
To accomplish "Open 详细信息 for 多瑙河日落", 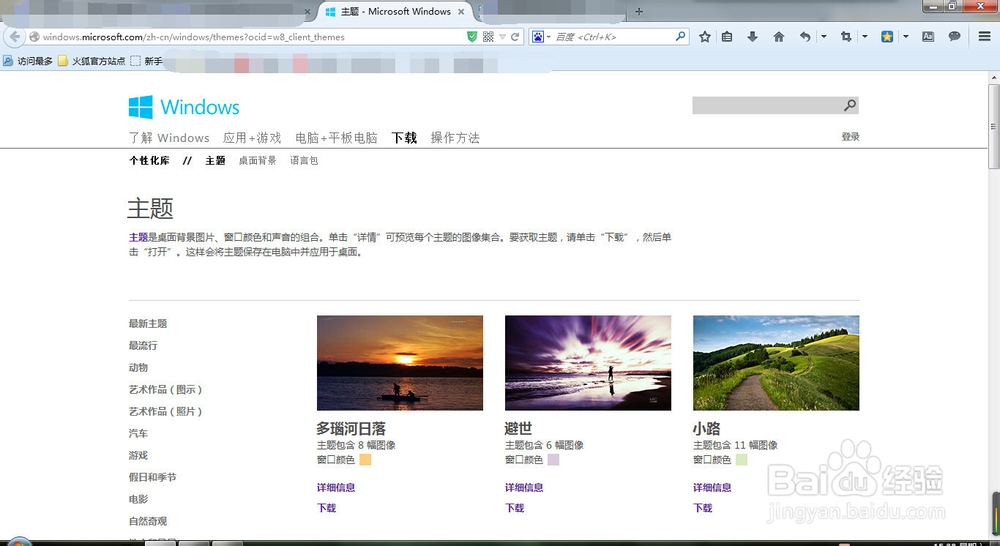I will coord(336,487).
